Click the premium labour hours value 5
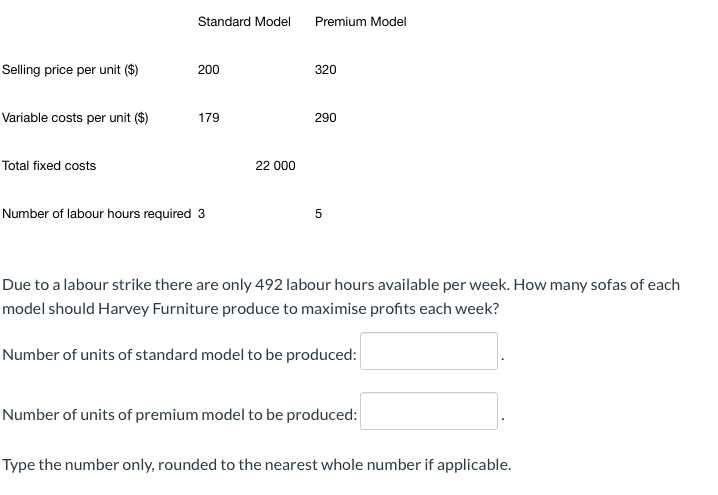The width and height of the screenshot is (718, 495). click(318, 214)
